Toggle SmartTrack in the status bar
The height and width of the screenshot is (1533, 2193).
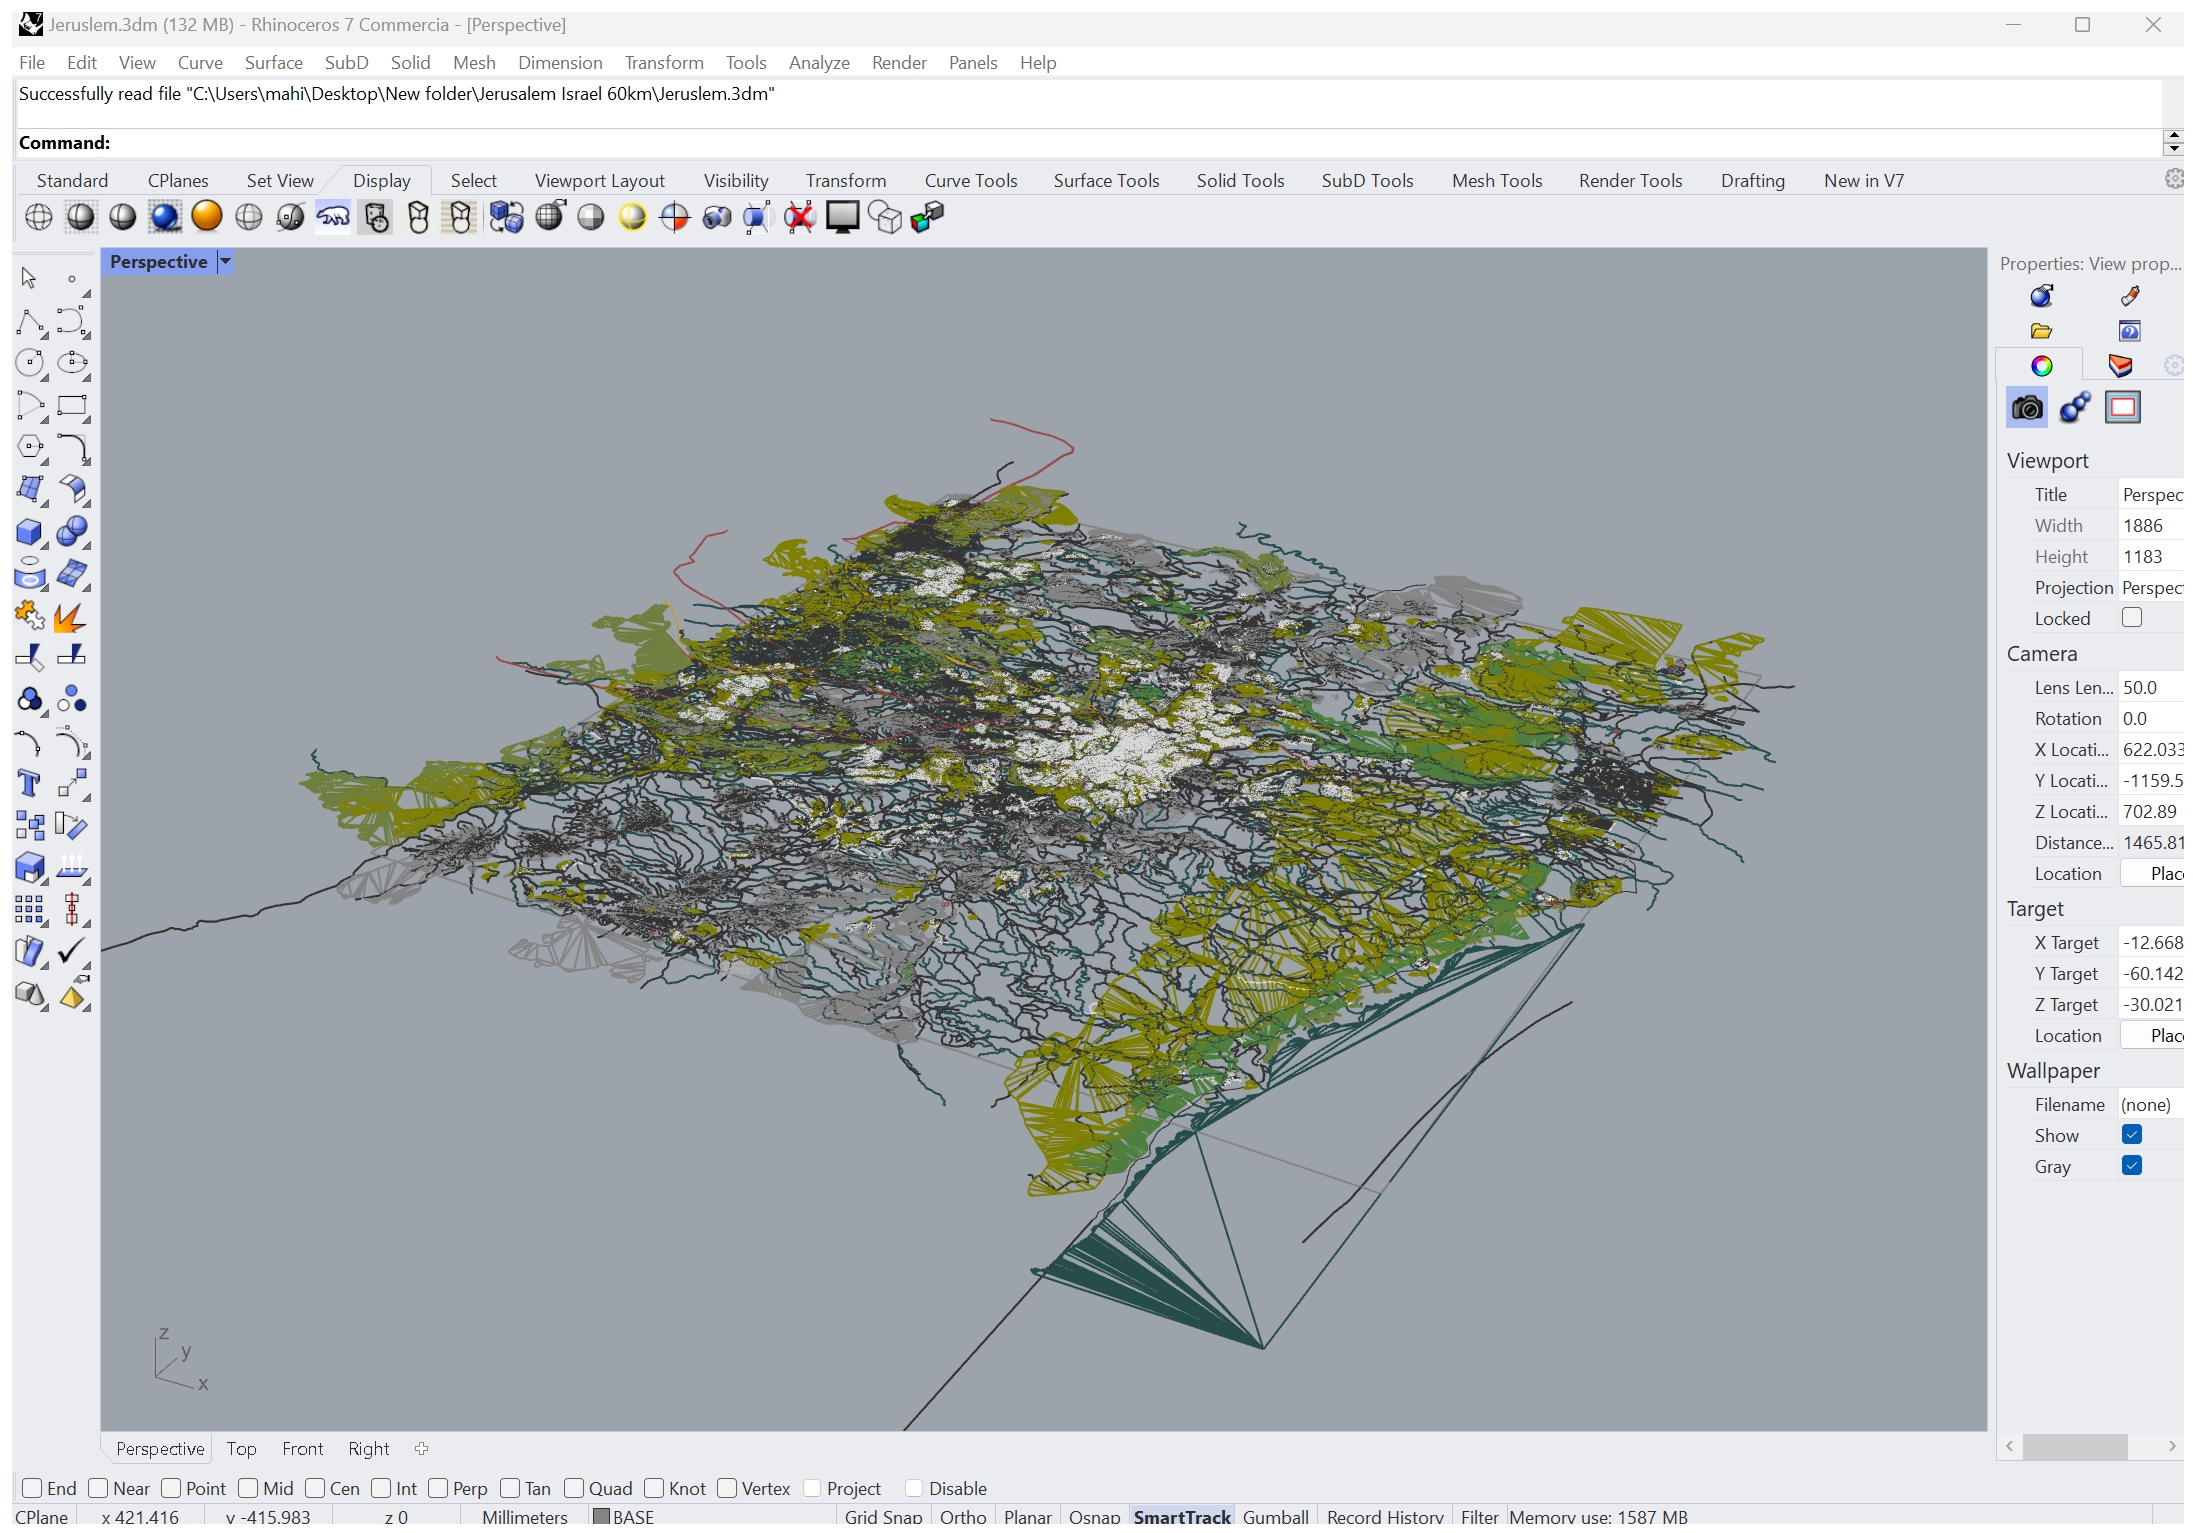pyautogui.click(x=1182, y=1516)
